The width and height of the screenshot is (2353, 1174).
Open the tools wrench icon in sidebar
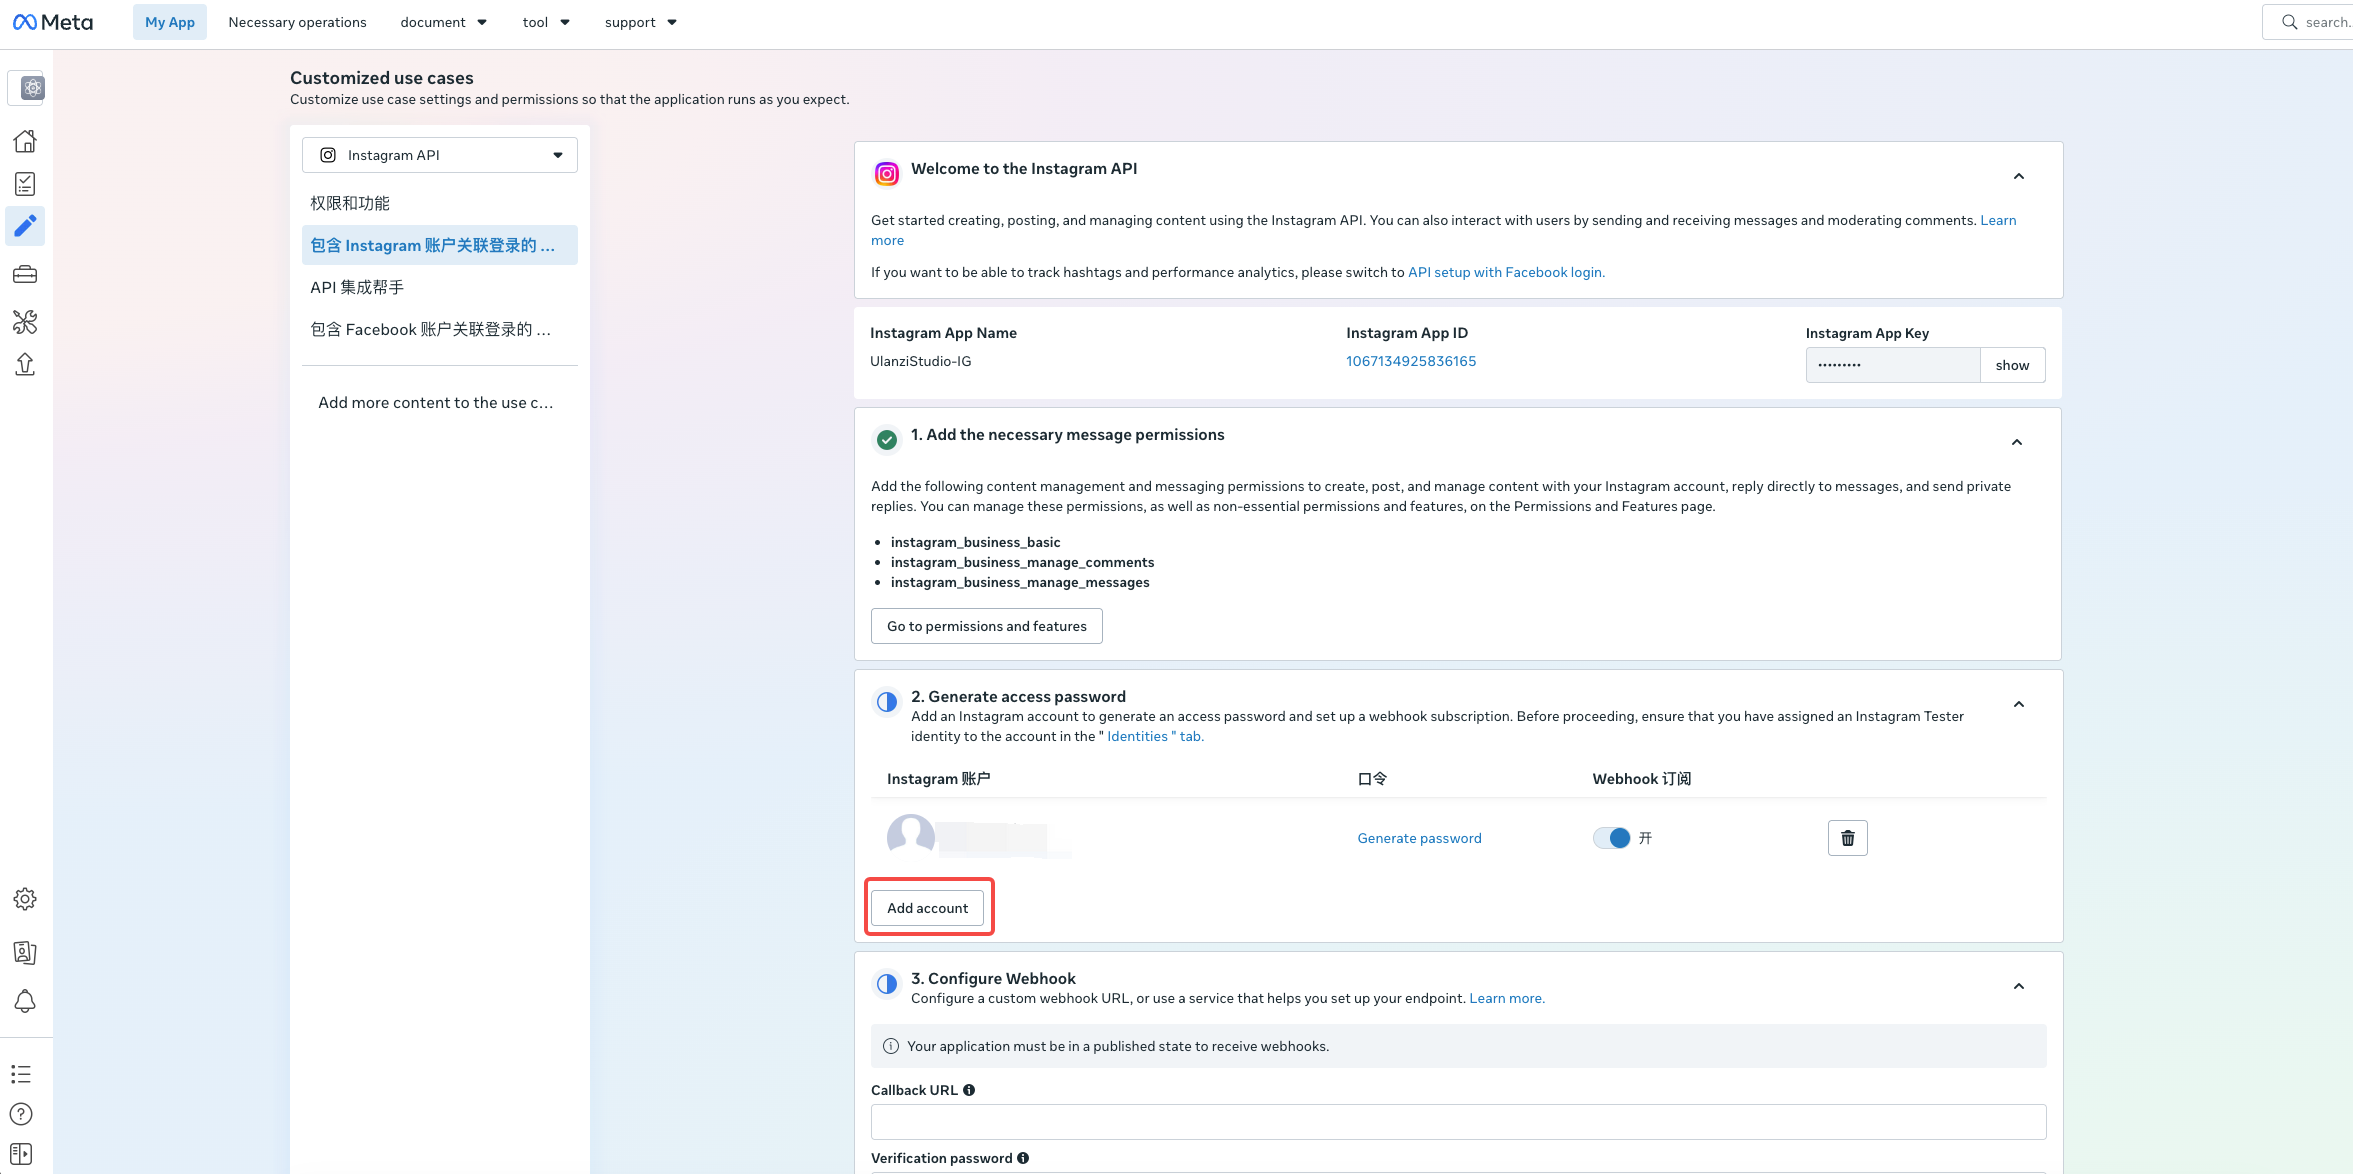(25, 322)
